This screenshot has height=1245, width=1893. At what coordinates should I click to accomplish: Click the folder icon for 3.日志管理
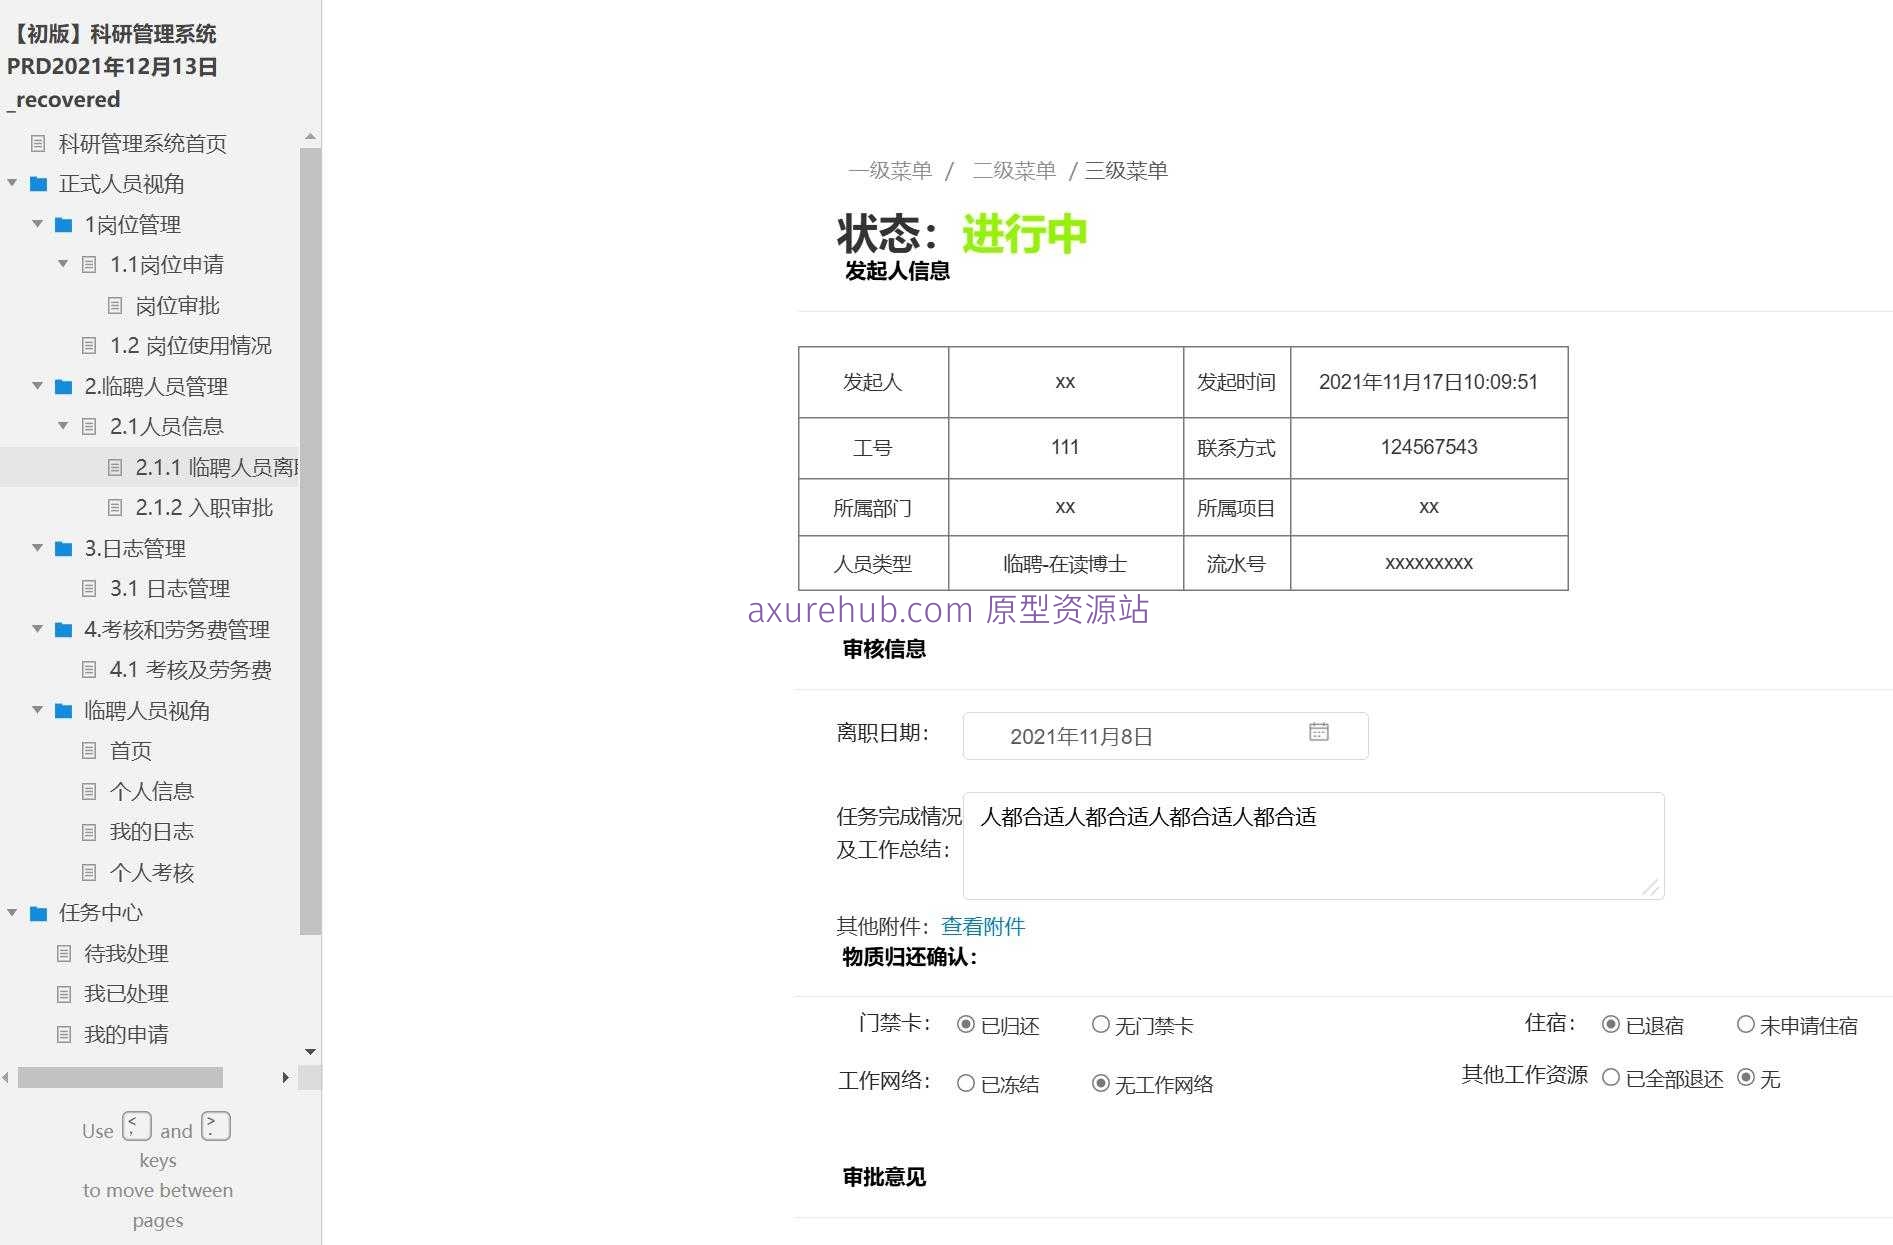point(63,548)
